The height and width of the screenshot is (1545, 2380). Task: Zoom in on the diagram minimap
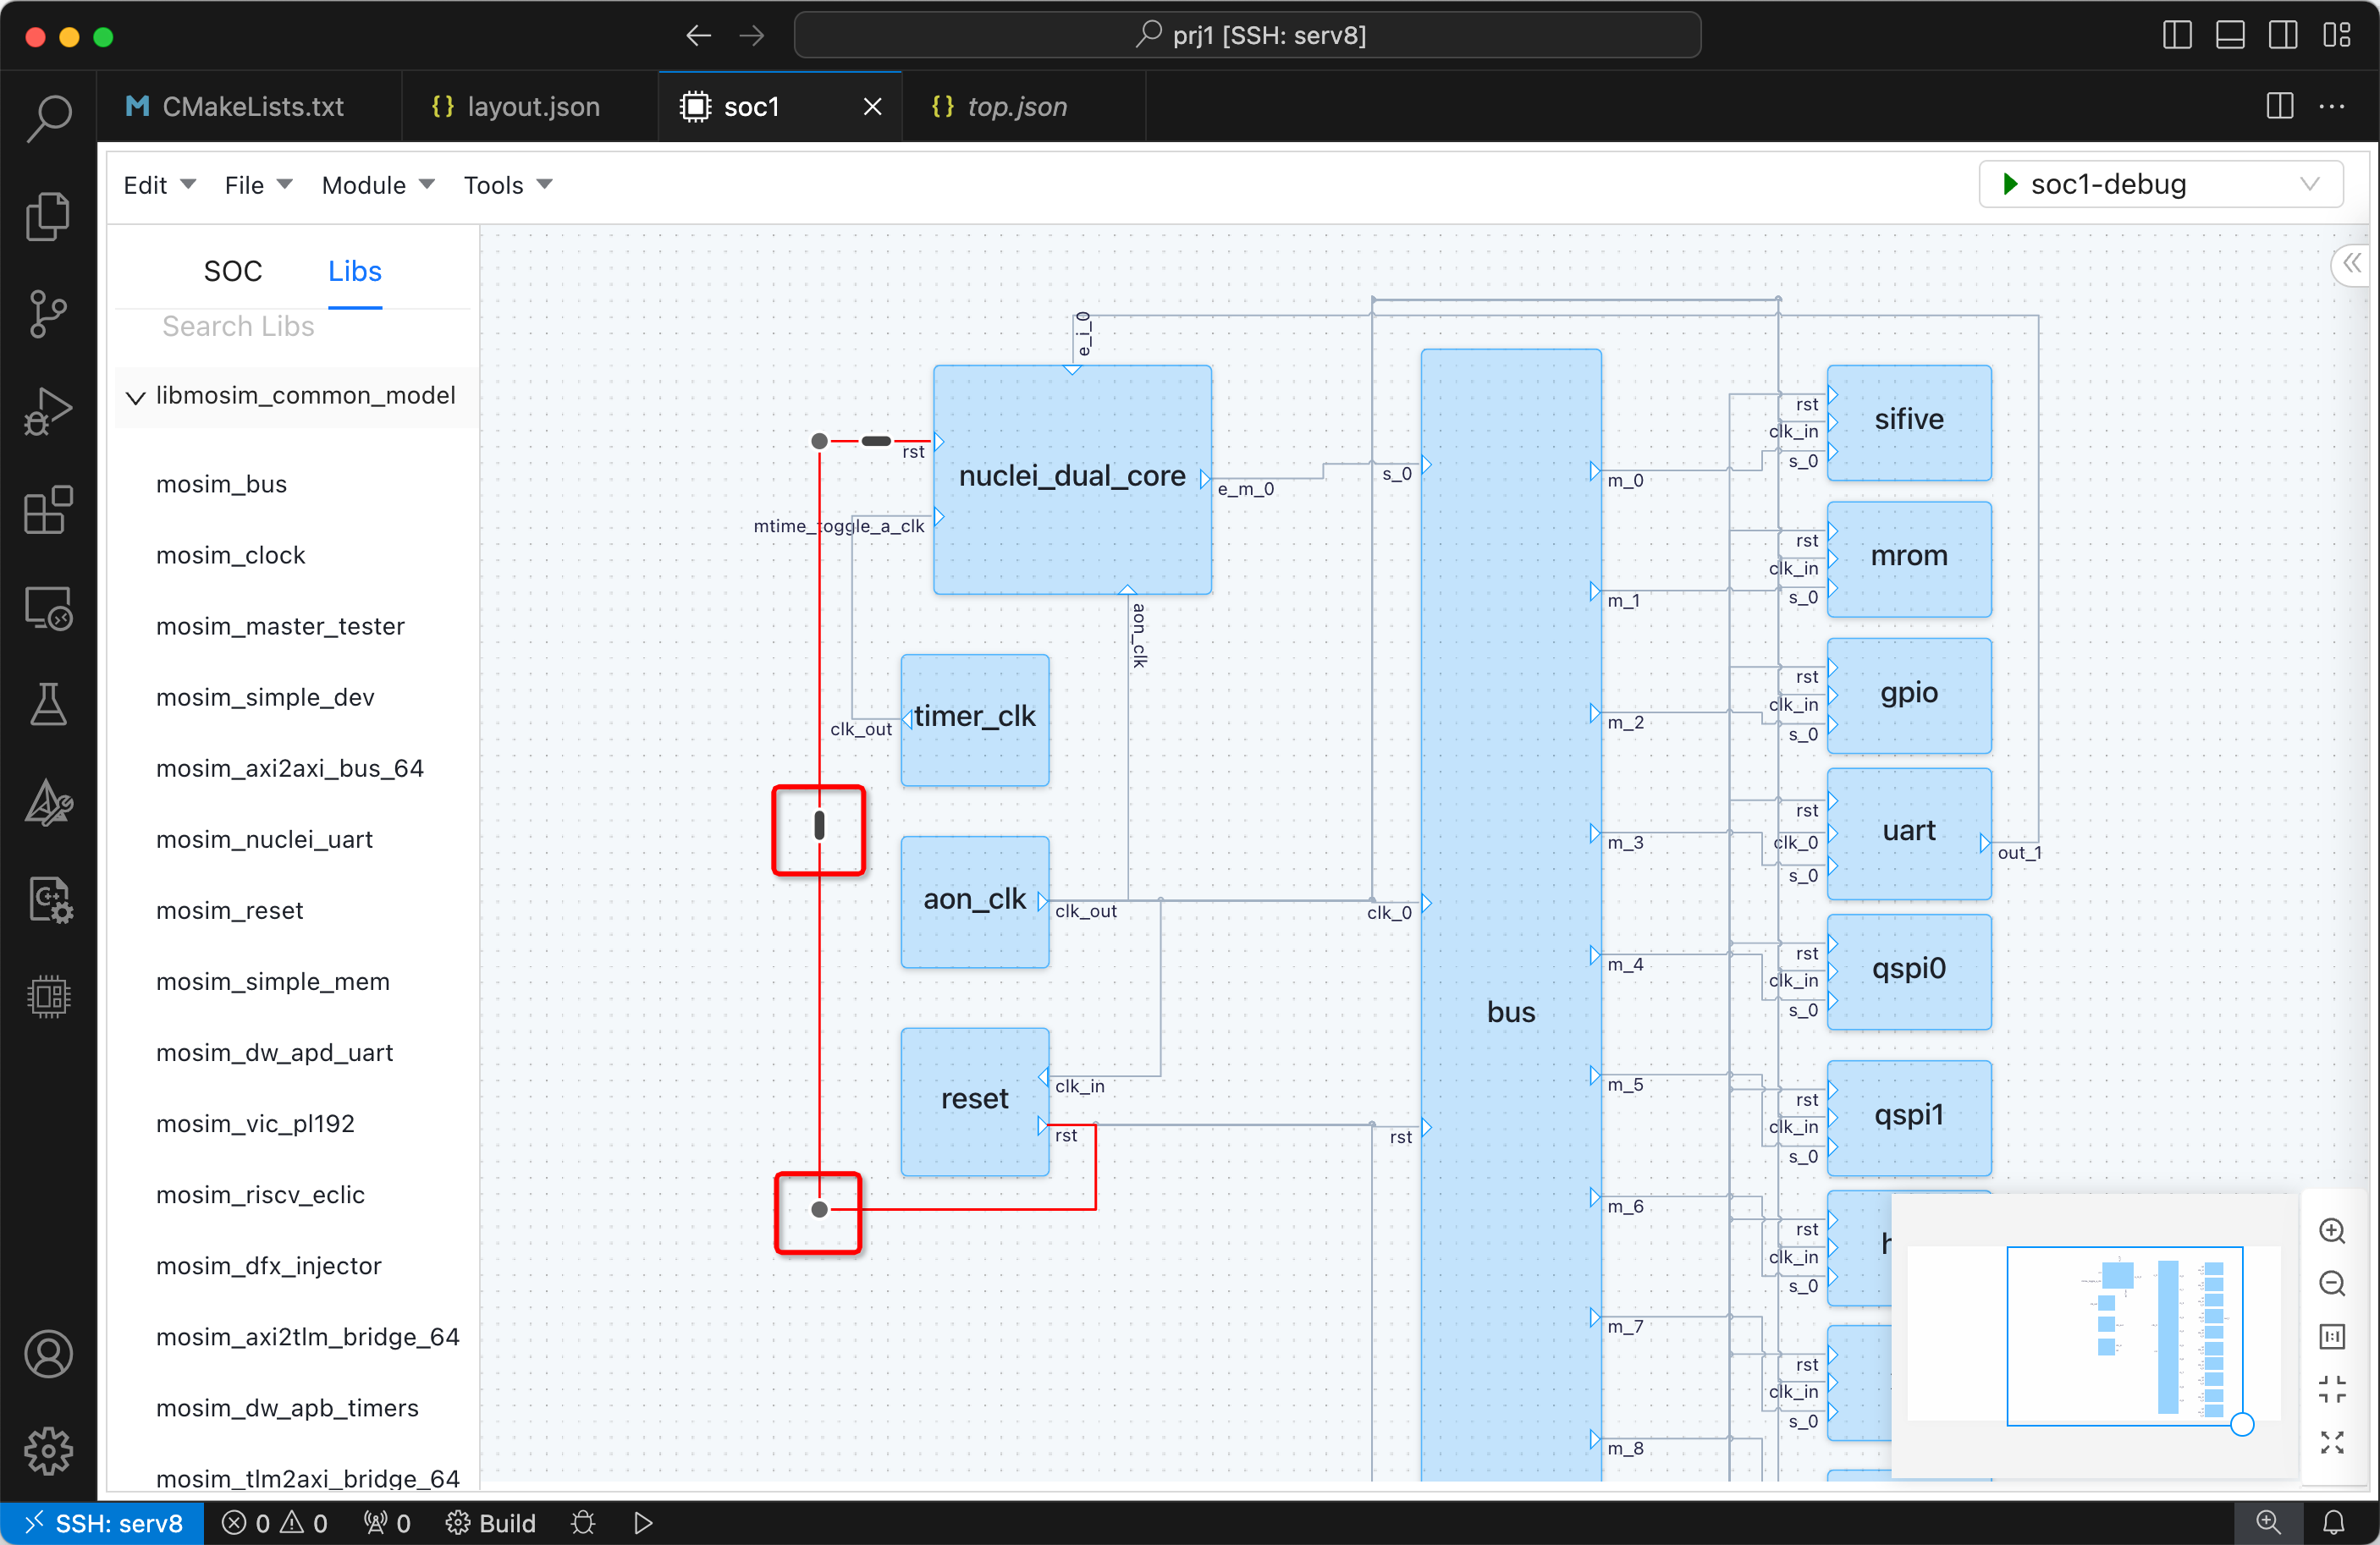(2332, 1231)
